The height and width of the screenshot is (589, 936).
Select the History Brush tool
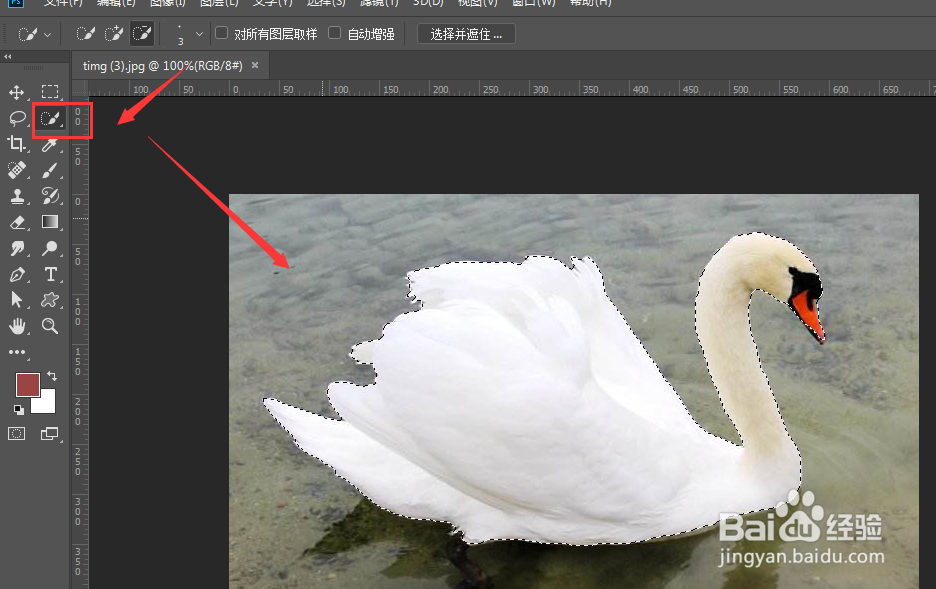coord(50,196)
